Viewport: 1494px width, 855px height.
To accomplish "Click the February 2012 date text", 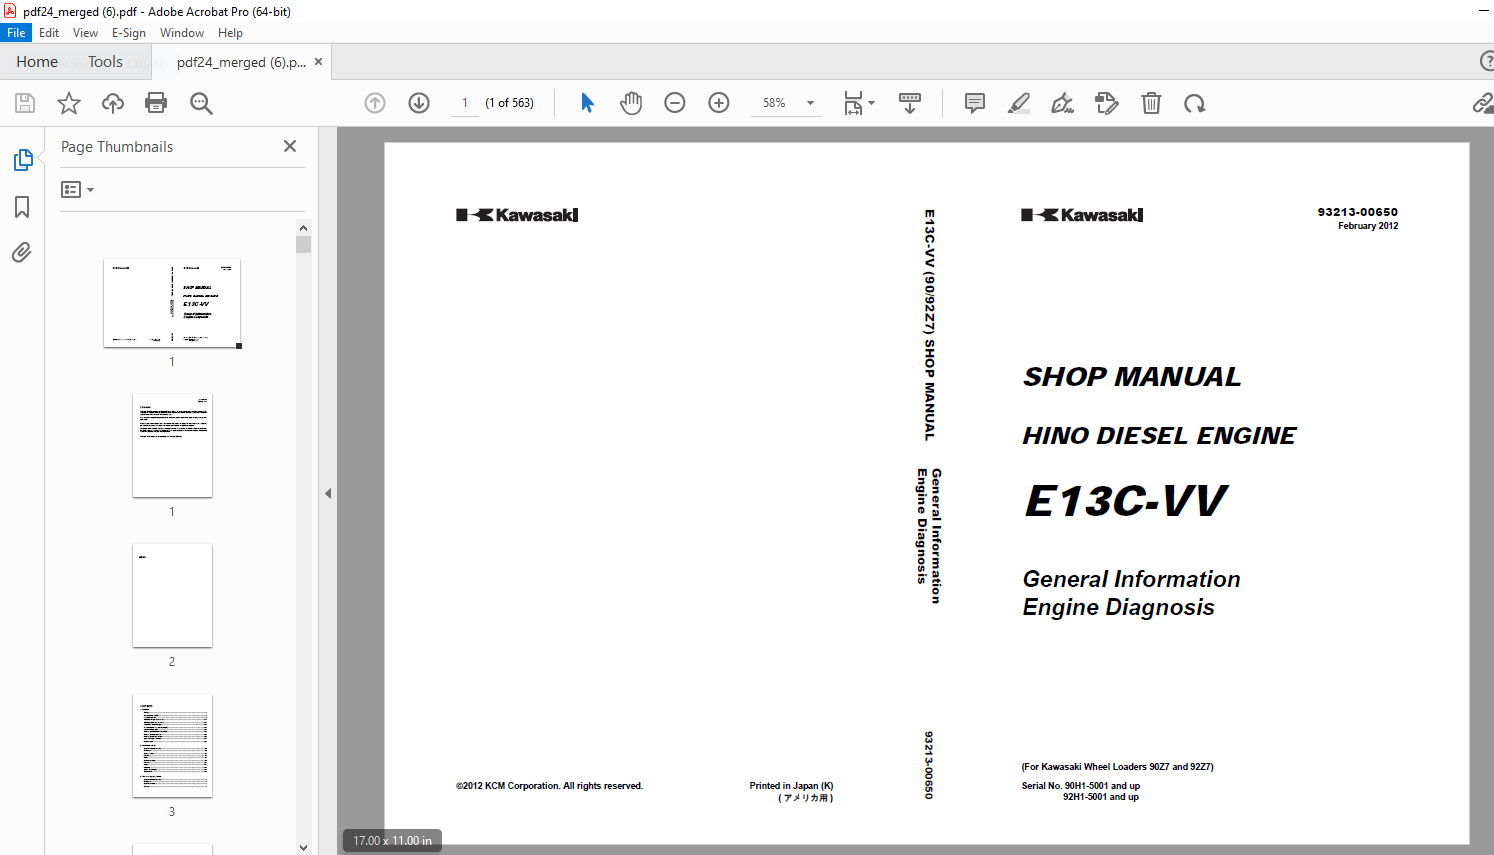I will [x=1368, y=226].
